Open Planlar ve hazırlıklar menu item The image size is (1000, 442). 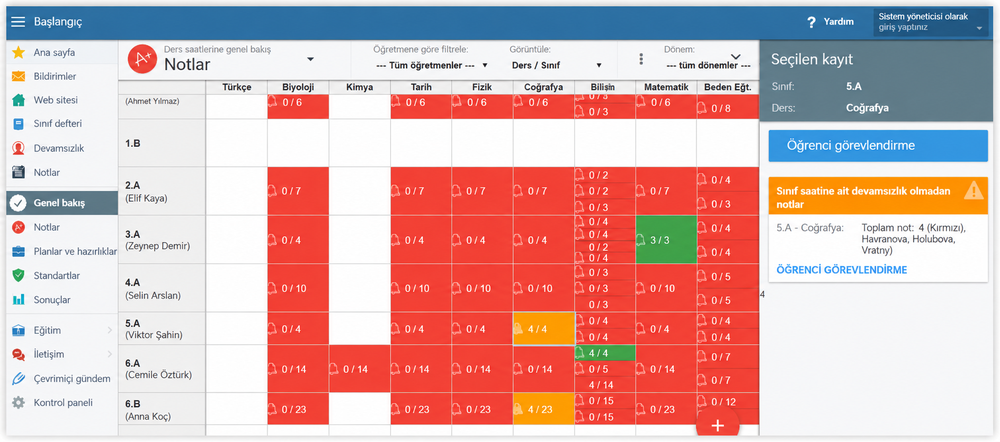(62, 251)
